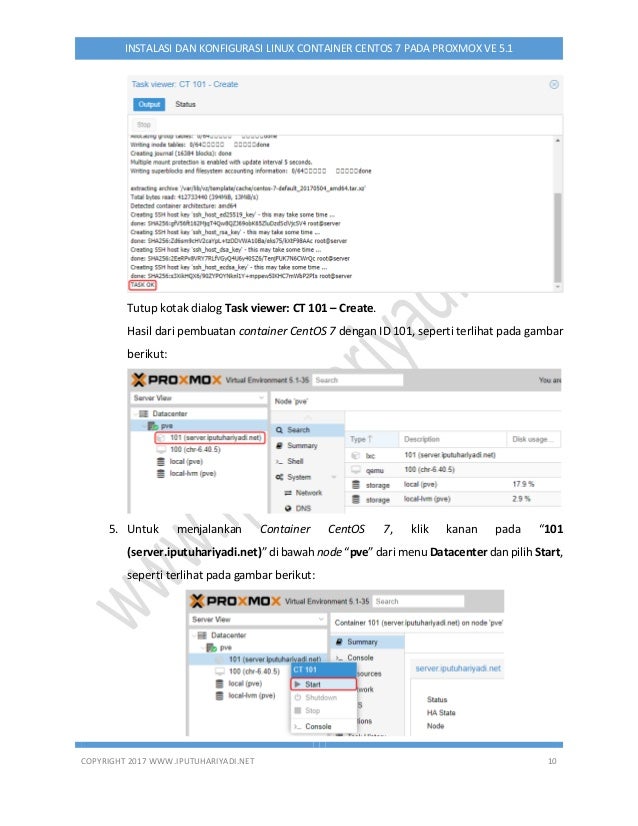Select the Datacenter icon in Node 'pve' view tree
This screenshot has width=638, height=826.
(x=143, y=414)
